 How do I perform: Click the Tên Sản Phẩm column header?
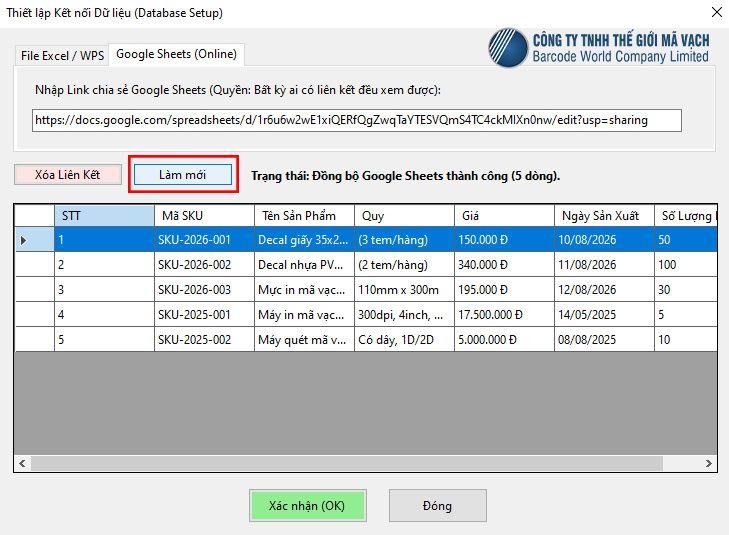(304, 216)
